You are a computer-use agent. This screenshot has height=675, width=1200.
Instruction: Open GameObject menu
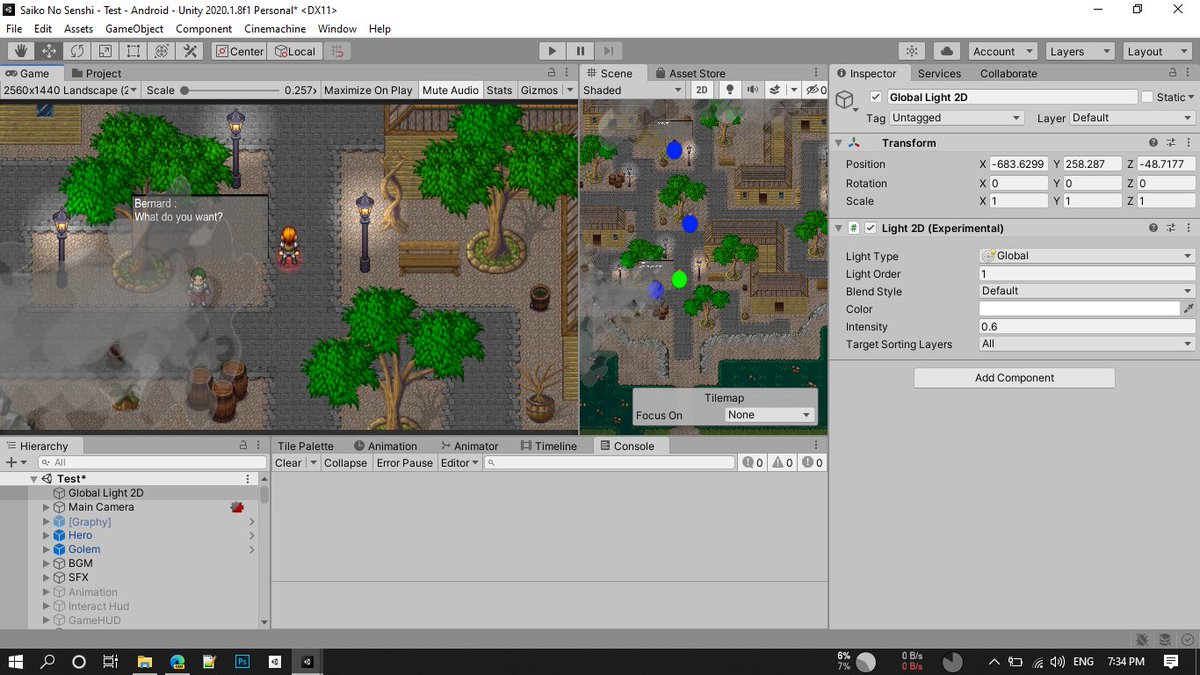tap(134, 29)
